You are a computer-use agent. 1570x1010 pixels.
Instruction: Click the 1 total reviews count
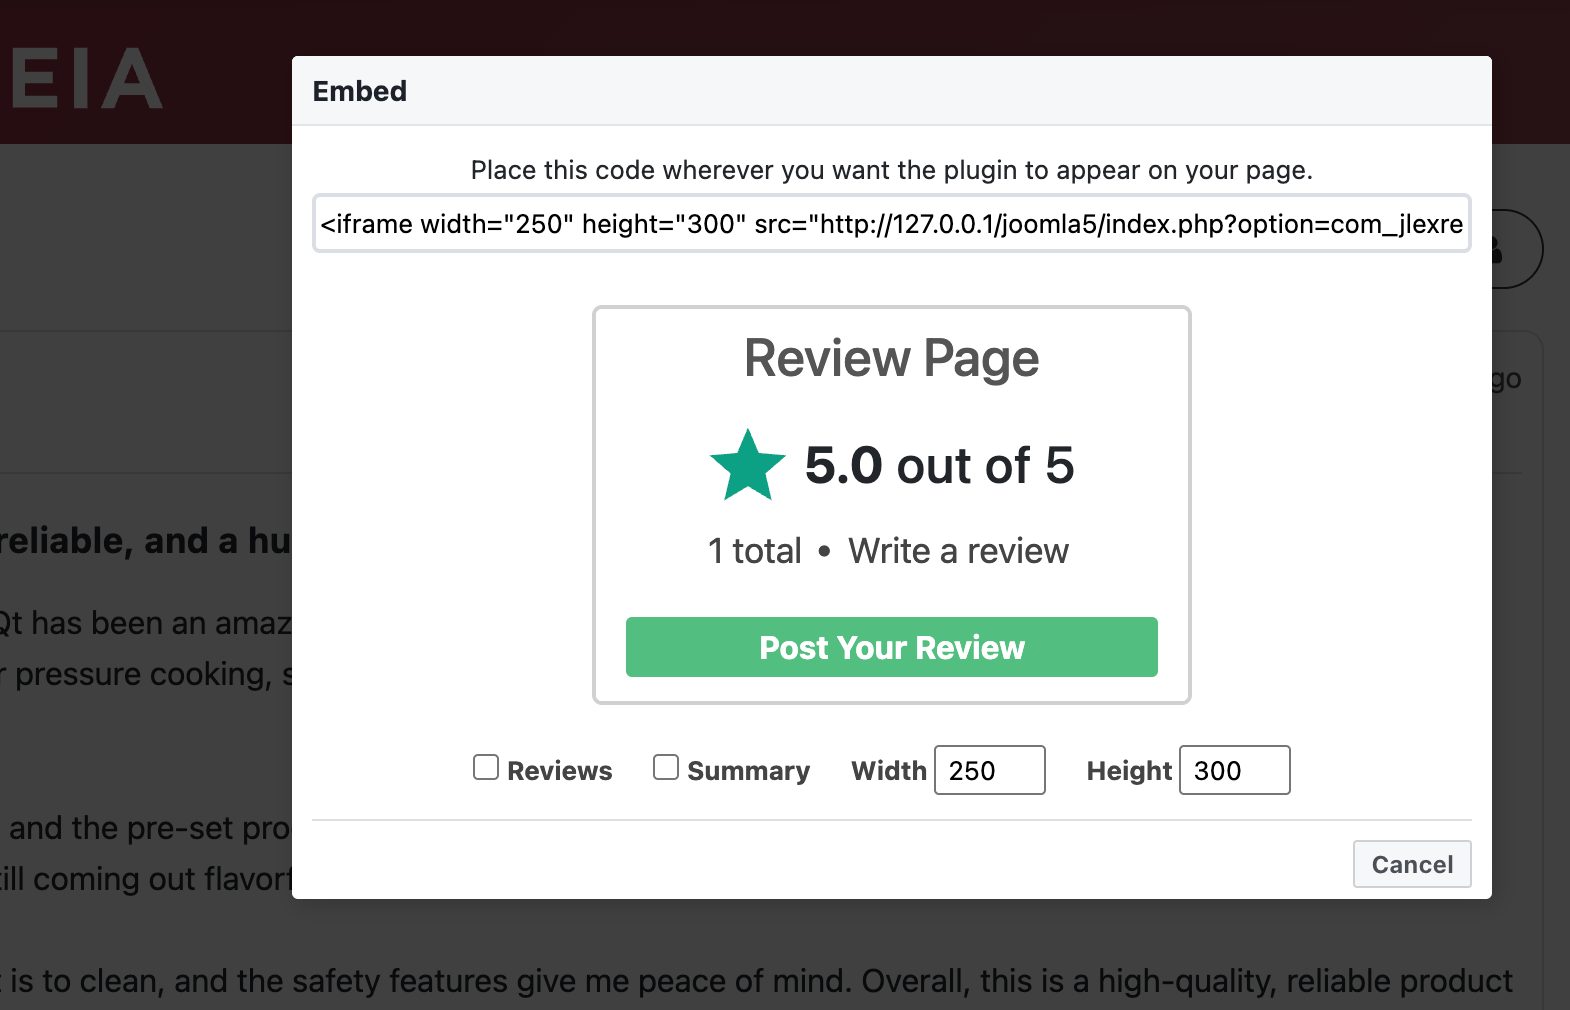(753, 550)
